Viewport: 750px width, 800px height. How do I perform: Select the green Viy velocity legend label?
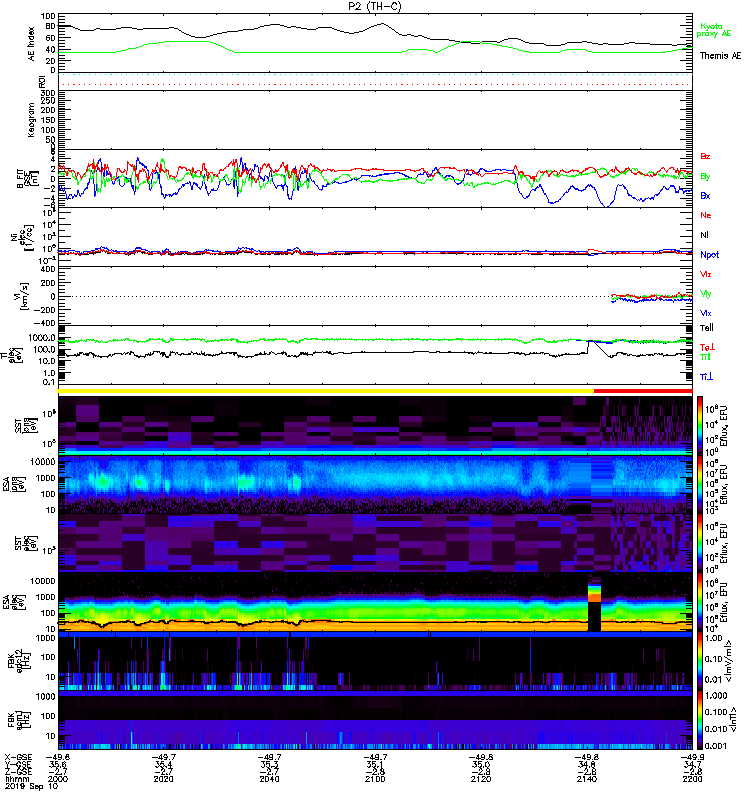706,293
